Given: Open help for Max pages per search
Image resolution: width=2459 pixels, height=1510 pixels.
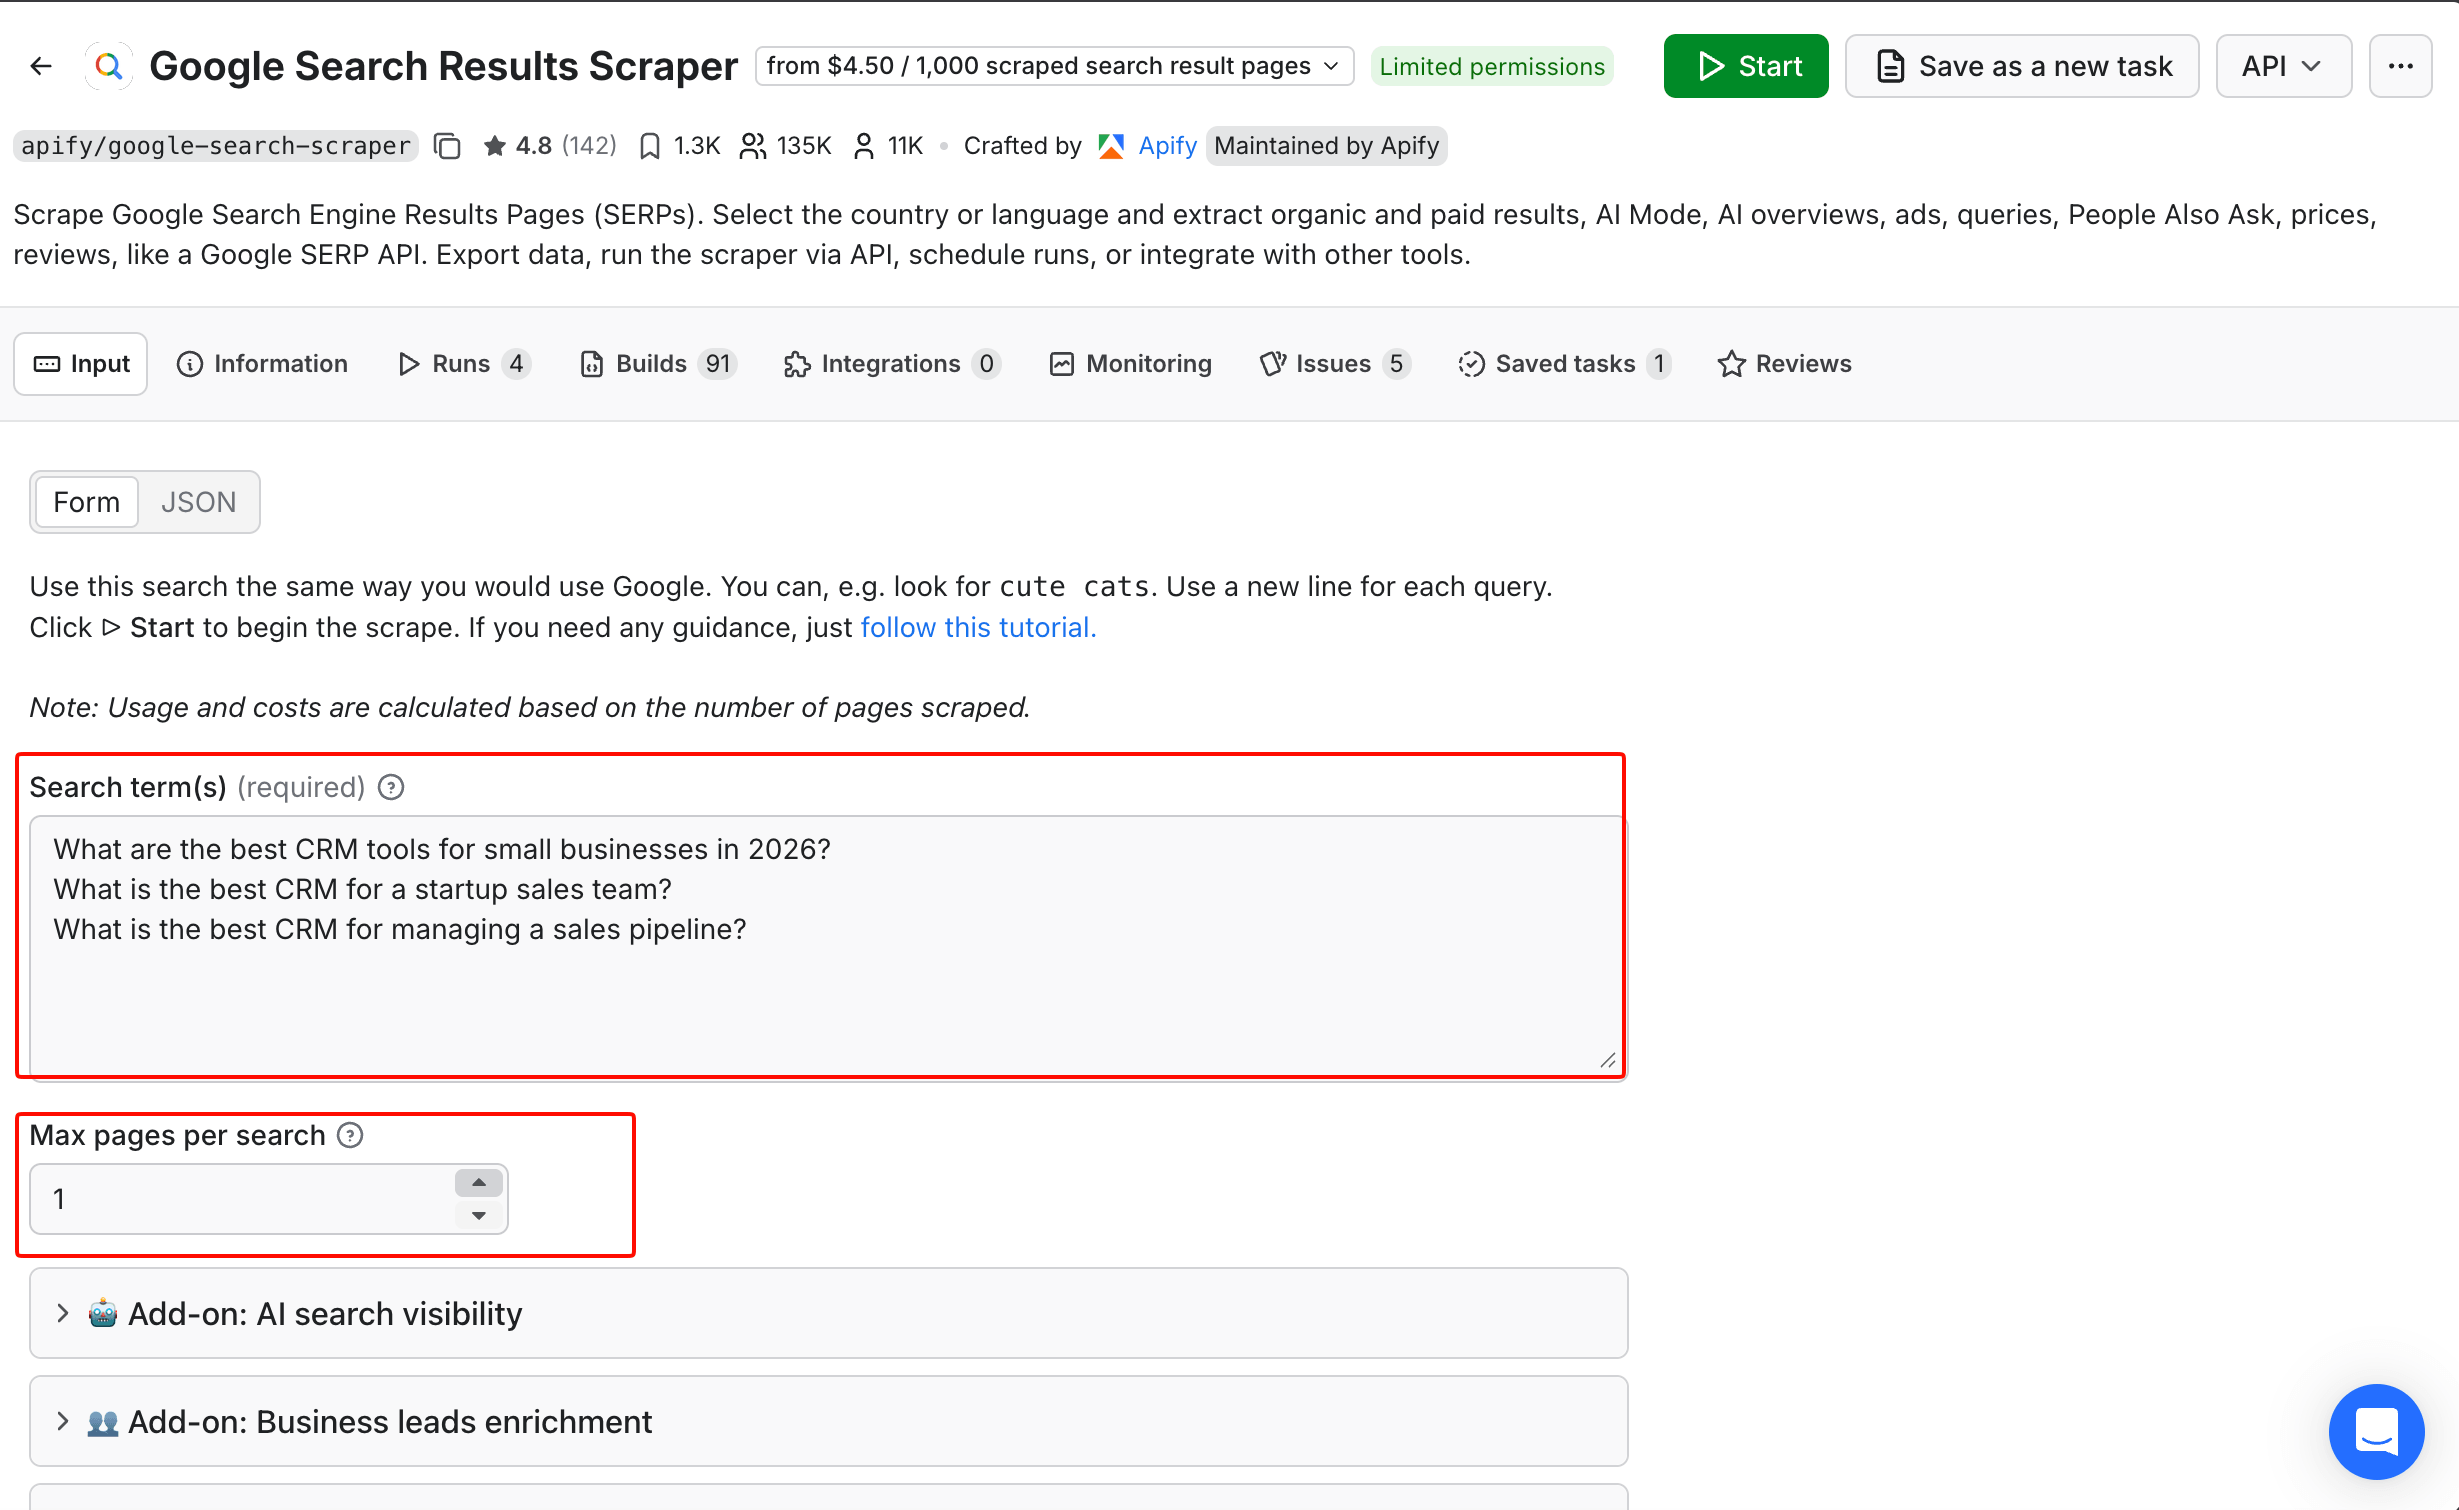Looking at the screenshot, I should coord(350,1135).
